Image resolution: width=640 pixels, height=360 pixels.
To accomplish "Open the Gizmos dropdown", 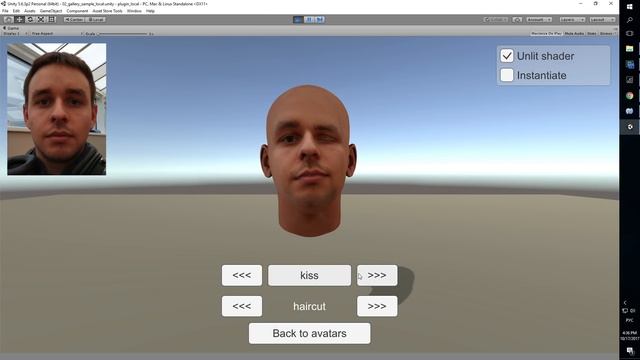I will (607, 33).
